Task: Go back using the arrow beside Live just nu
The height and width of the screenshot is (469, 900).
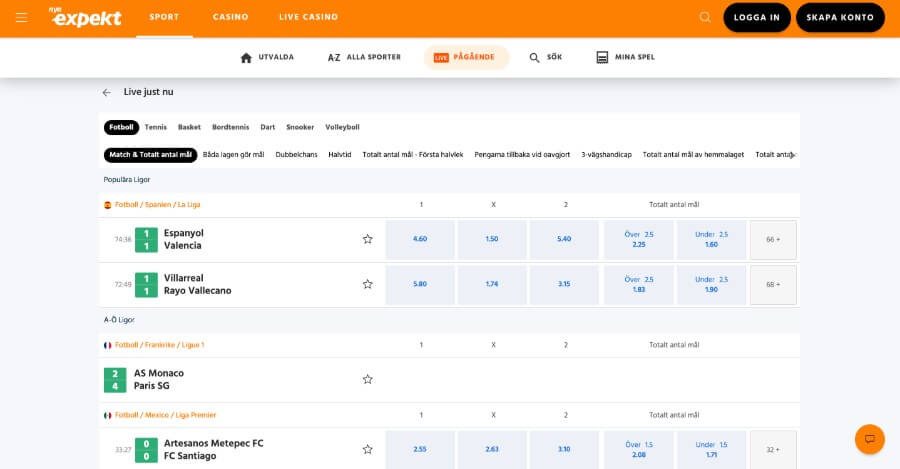Action: pyautogui.click(x=106, y=92)
